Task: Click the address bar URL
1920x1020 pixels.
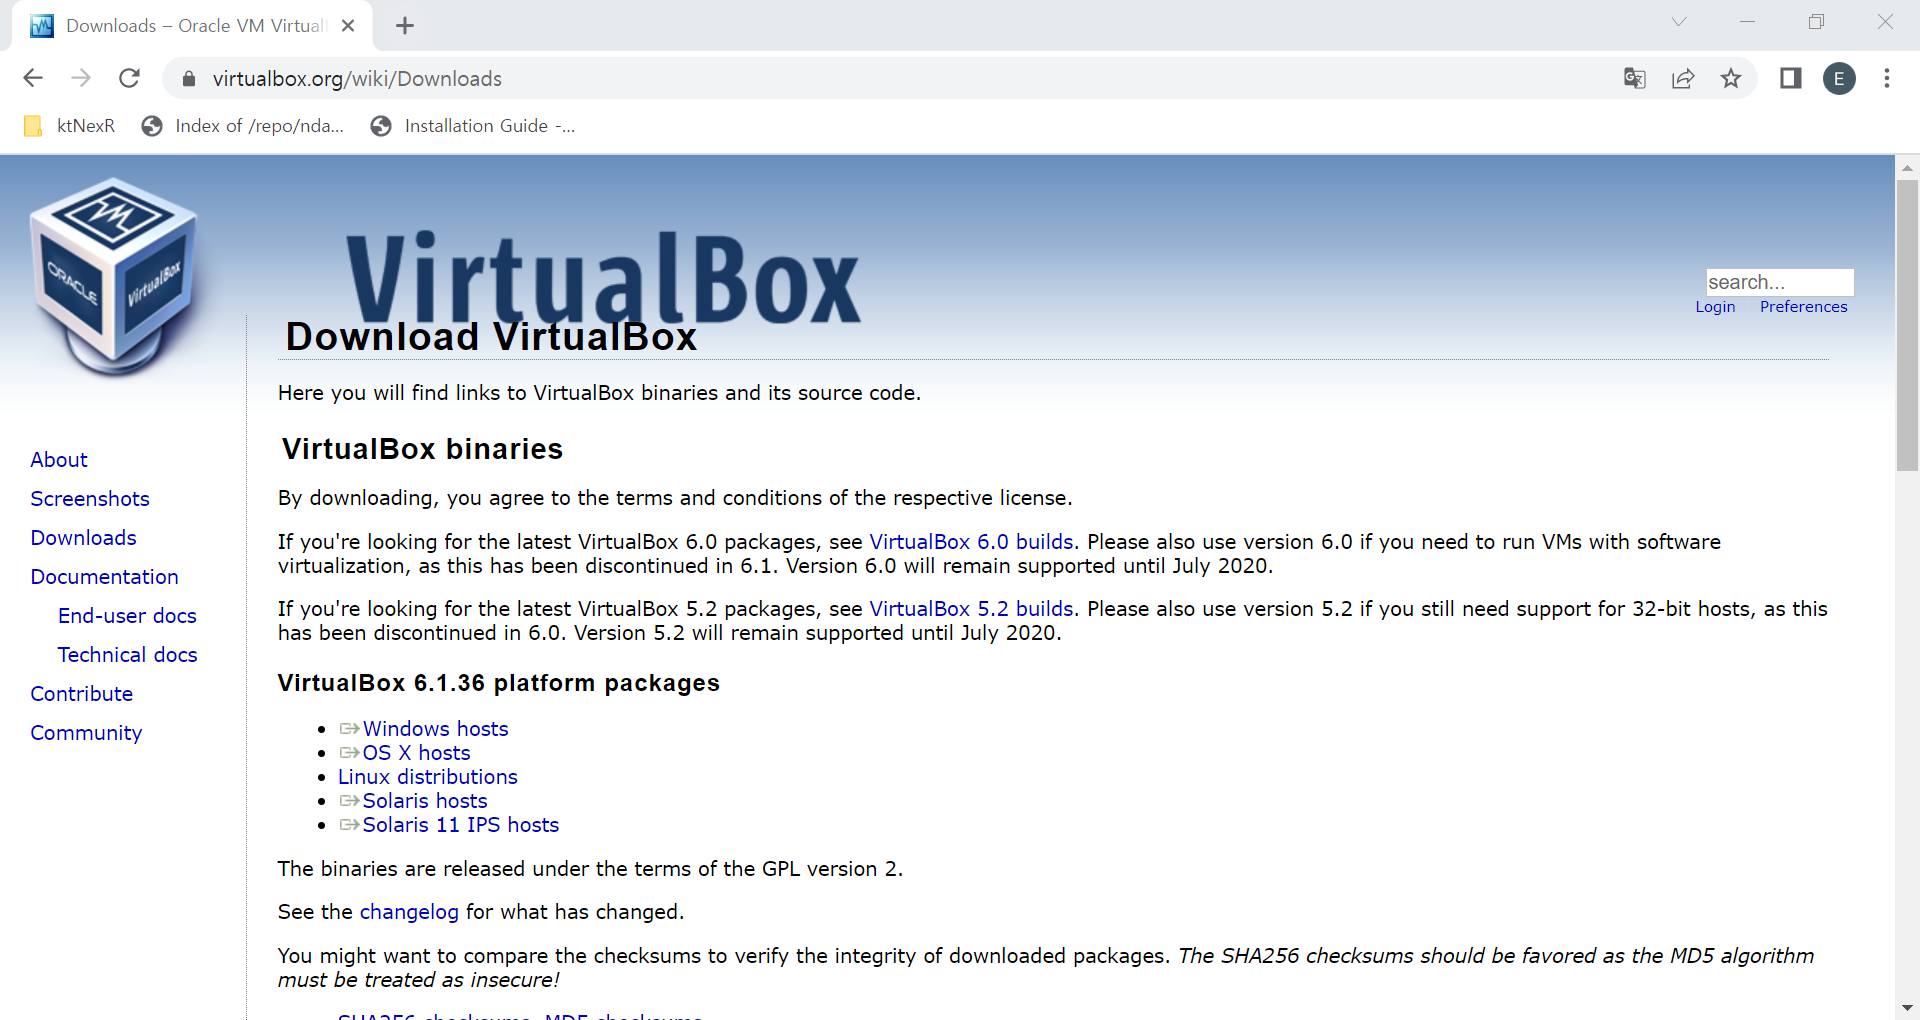Action: click(x=357, y=79)
